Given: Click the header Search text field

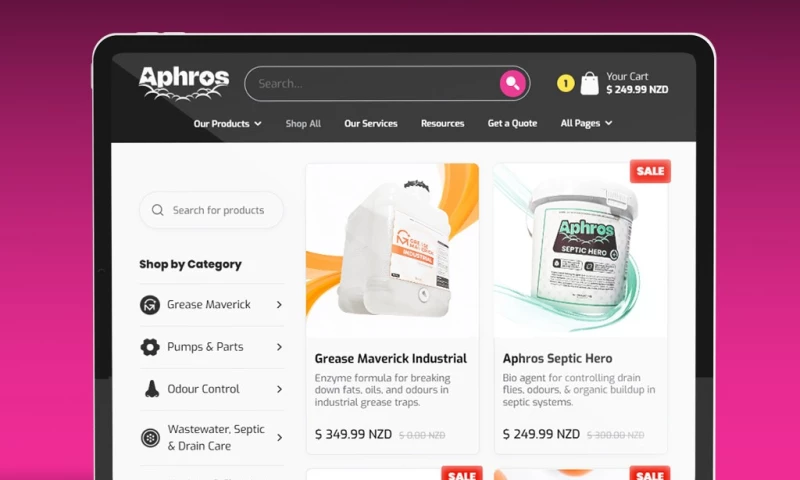Looking at the screenshot, I should click(x=373, y=84).
